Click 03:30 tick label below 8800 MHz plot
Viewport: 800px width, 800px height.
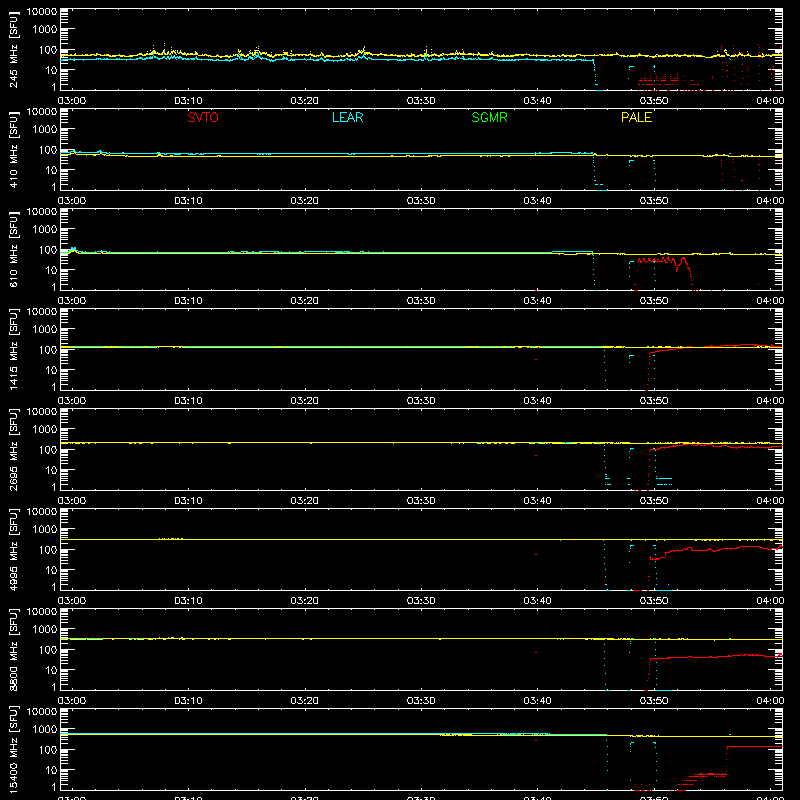tap(421, 701)
